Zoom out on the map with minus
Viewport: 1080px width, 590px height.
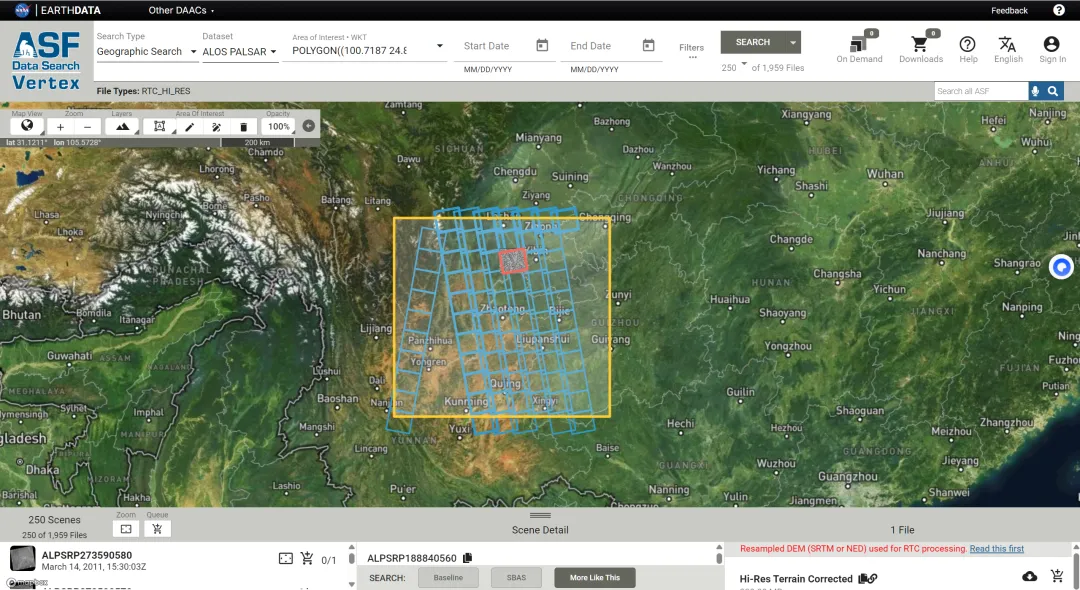[87, 127]
